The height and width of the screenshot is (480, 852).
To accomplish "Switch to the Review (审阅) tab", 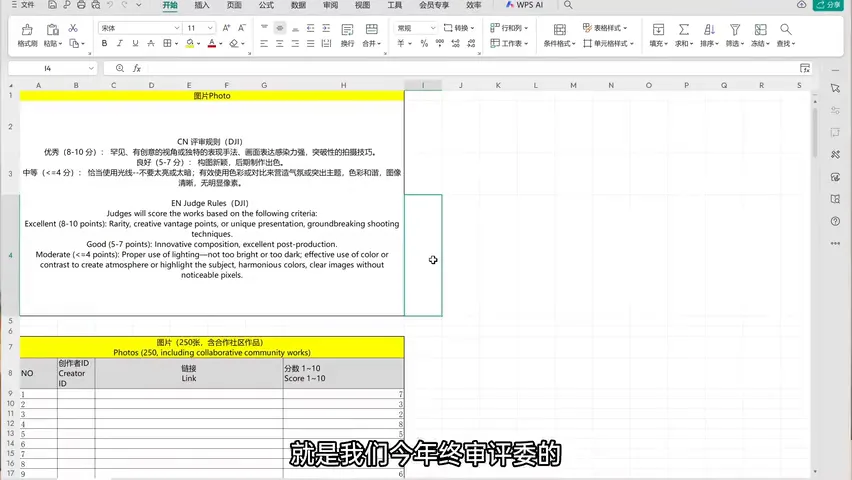I will point(330,5).
